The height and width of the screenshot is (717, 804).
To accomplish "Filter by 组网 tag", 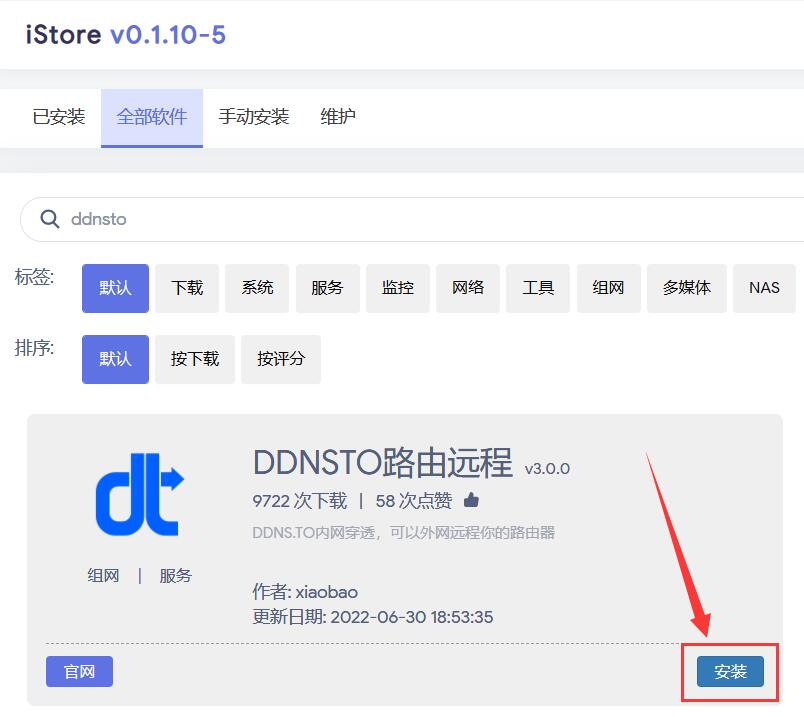I will [x=608, y=288].
